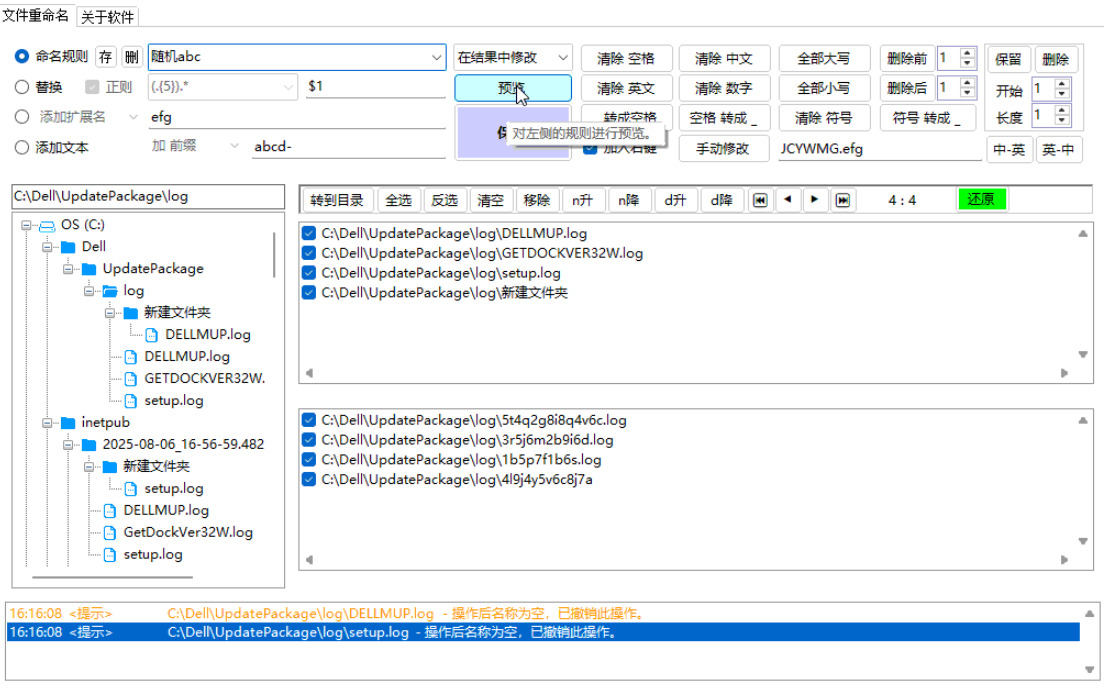Click the GetDockVer32W.log file icon
Screen dimensions: 1104x691
coord(110,533)
